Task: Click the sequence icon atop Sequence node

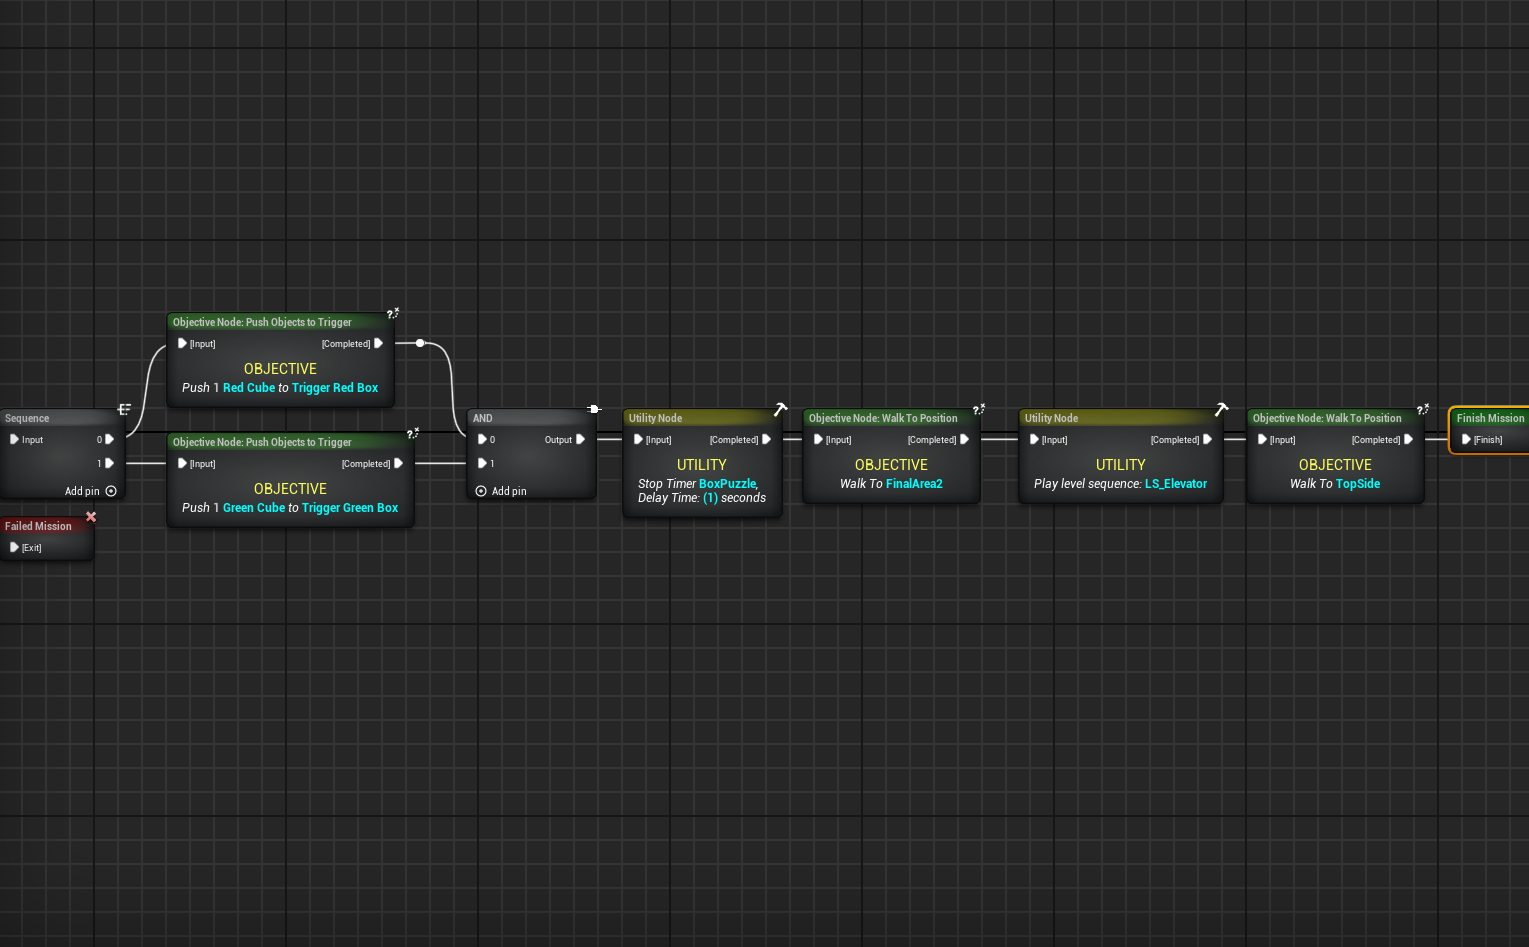Action: (124, 409)
